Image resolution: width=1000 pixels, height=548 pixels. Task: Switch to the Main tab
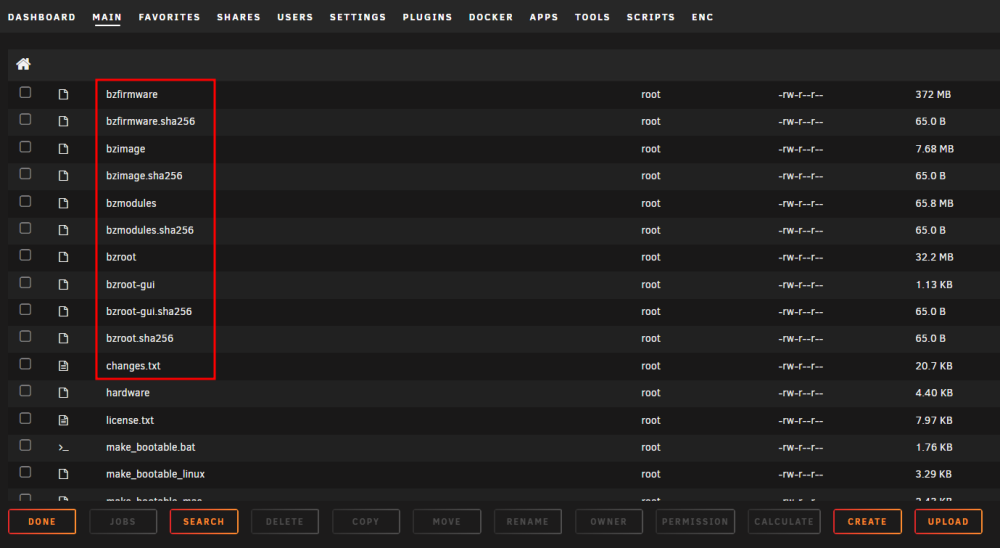click(107, 17)
